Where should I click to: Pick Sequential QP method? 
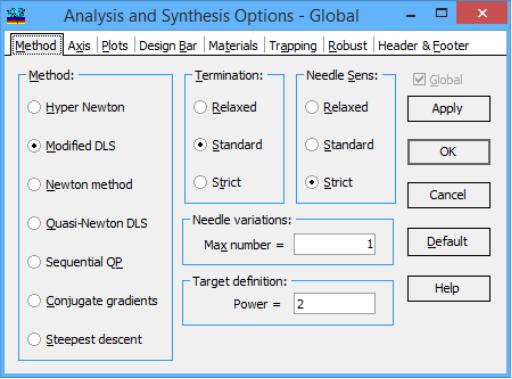coord(75,262)
